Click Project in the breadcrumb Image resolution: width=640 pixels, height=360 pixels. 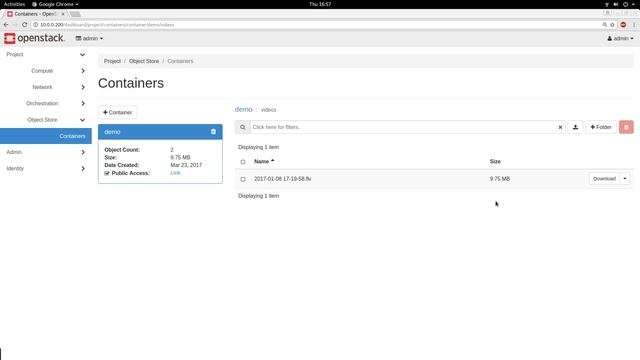pos(112,61)
